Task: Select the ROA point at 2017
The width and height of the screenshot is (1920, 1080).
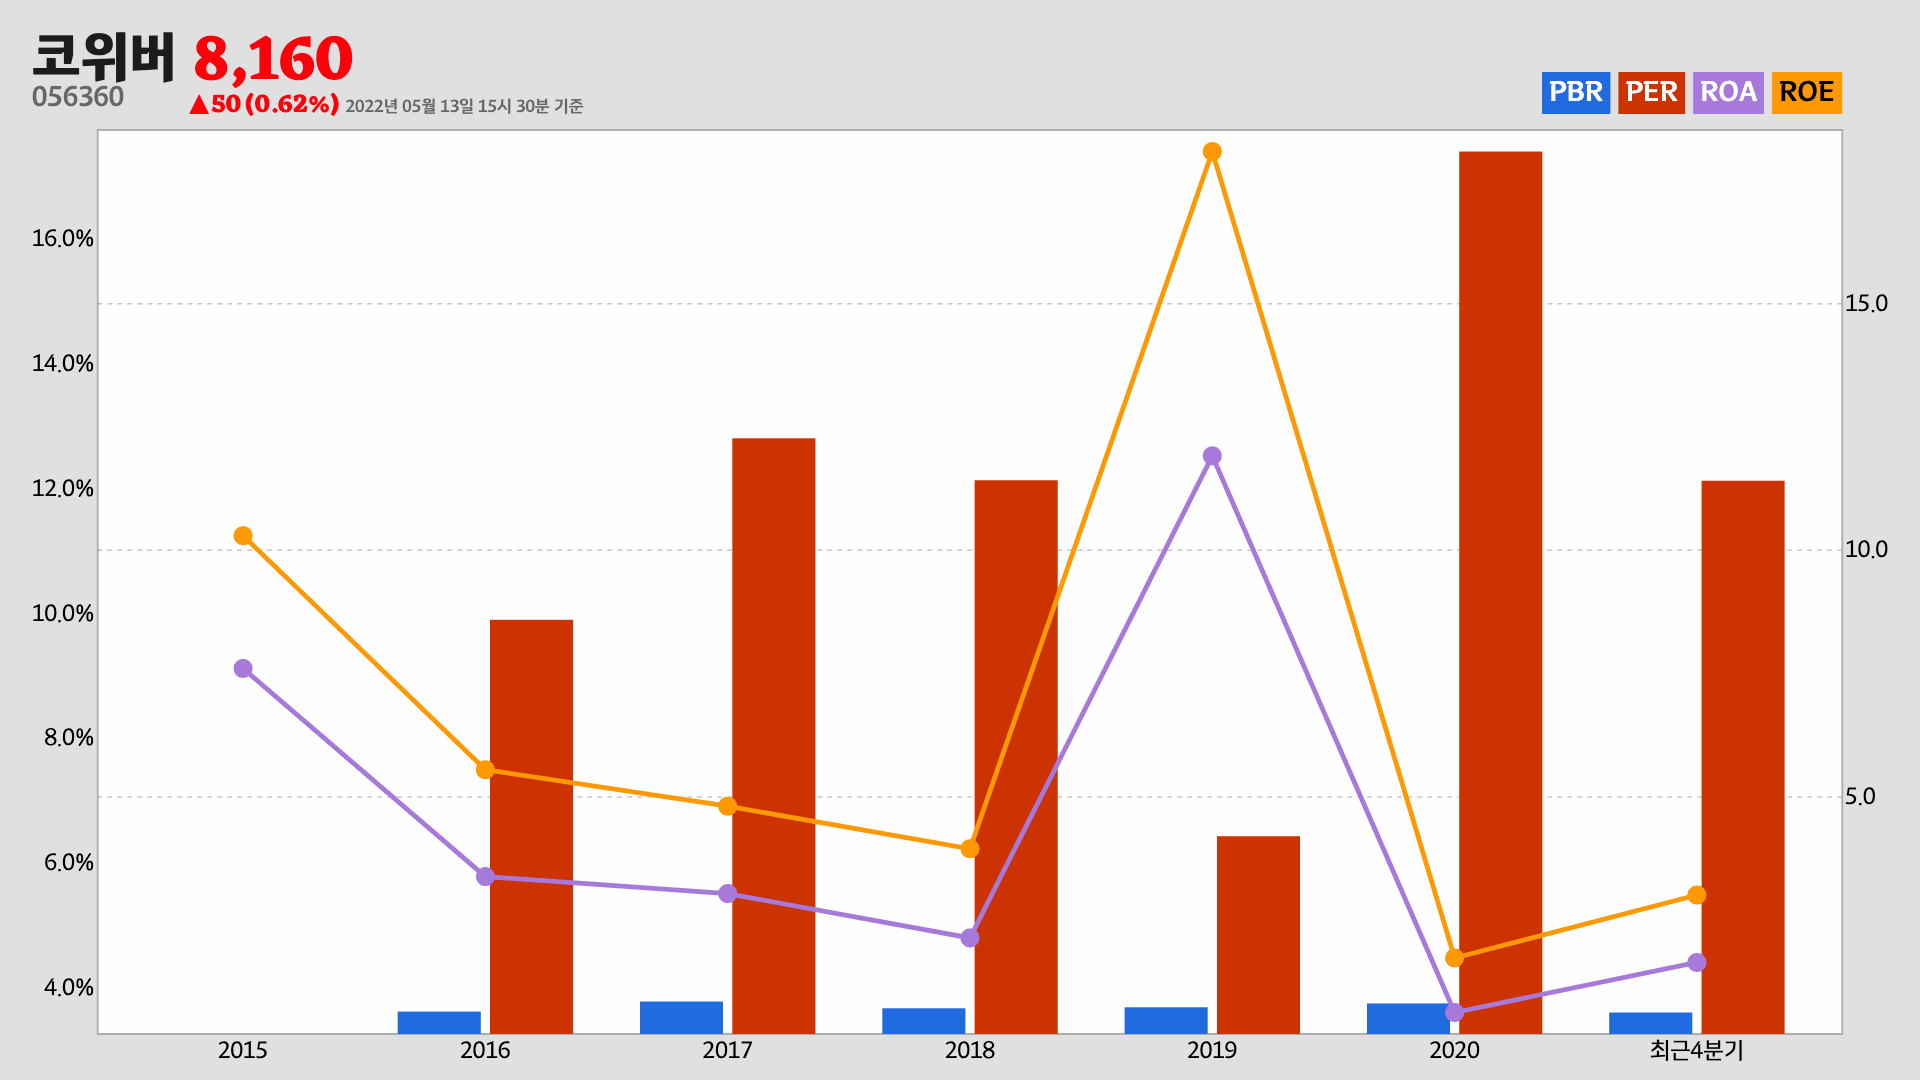Action: point(728,893)
